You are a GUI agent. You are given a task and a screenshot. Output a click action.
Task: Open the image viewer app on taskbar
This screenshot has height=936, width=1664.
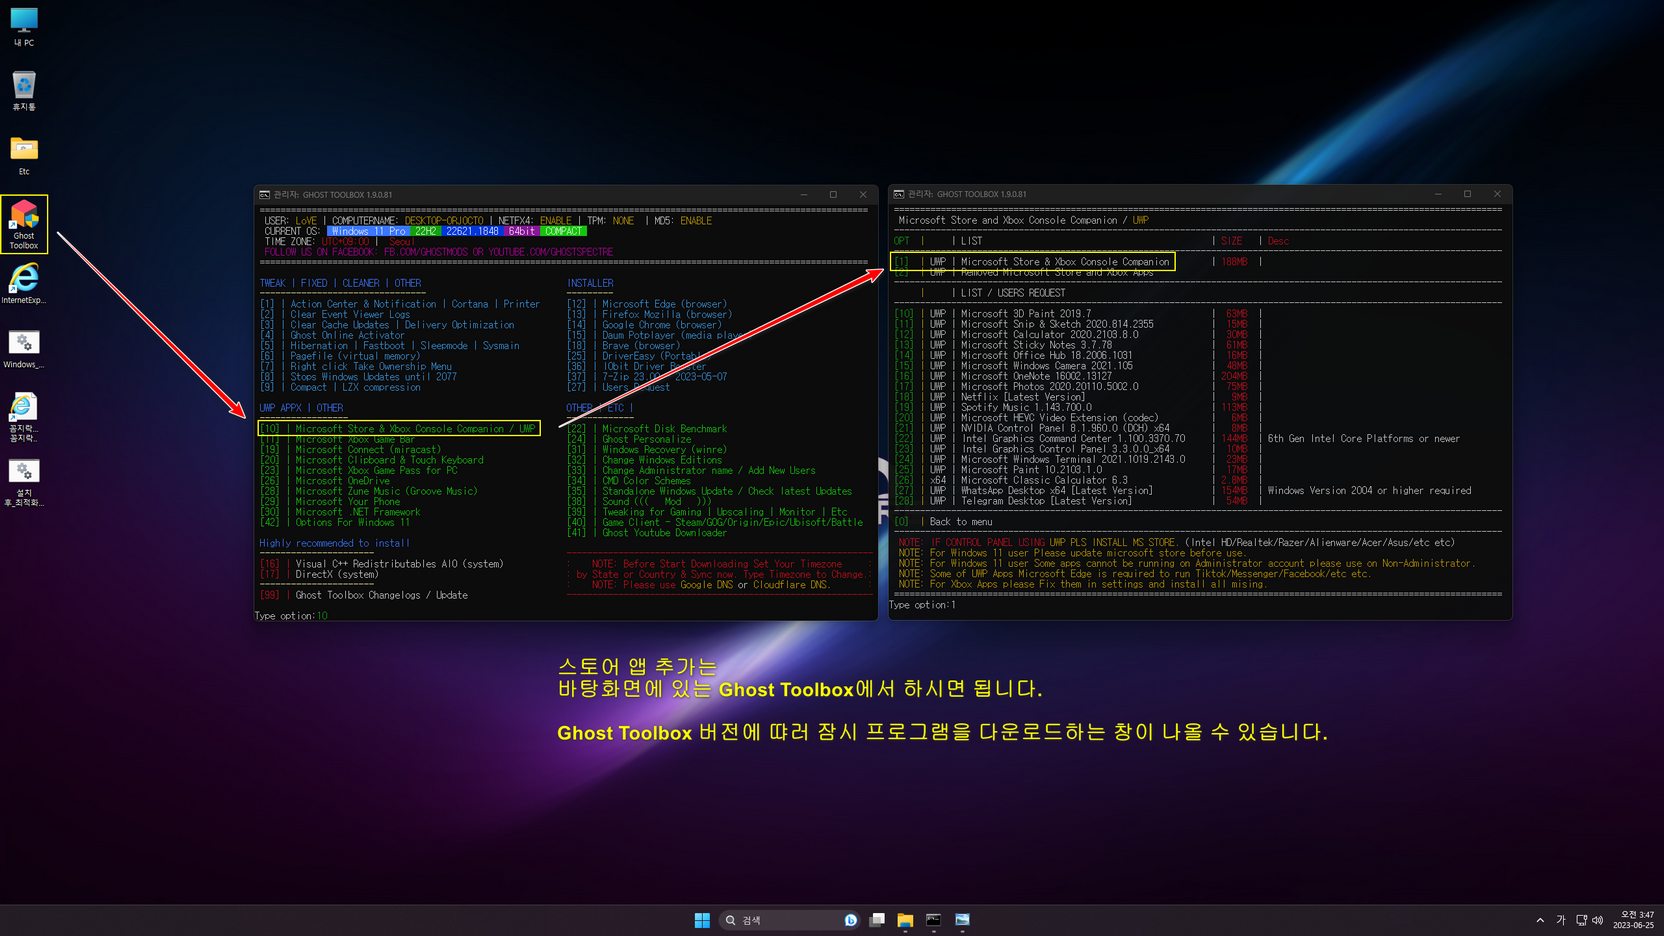[962, 920]
